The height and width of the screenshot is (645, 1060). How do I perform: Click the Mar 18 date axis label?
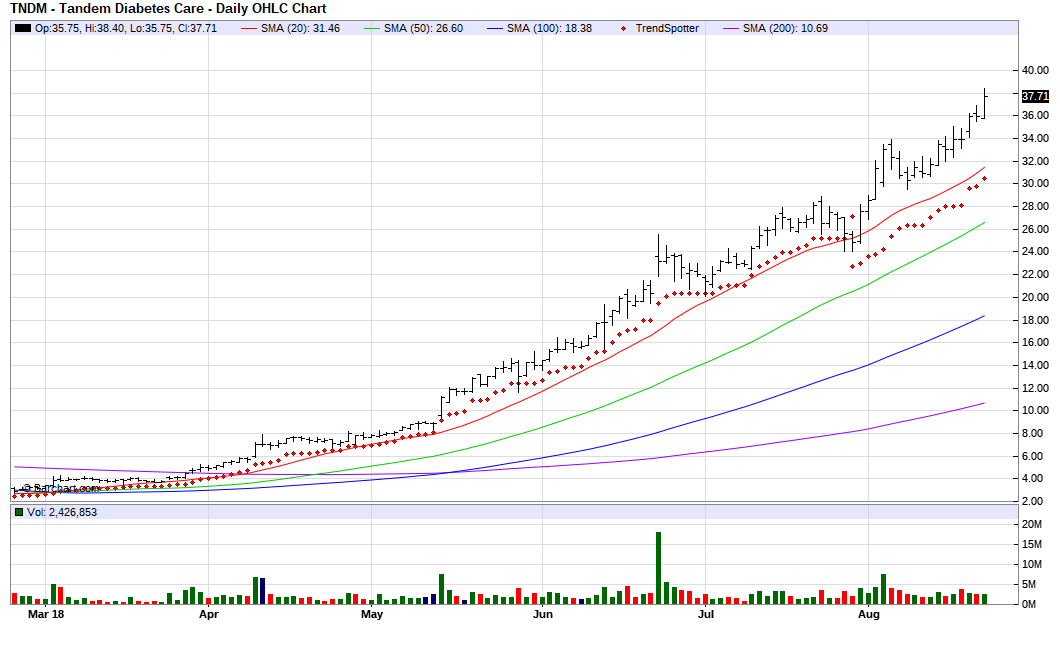tap(46, 614)
